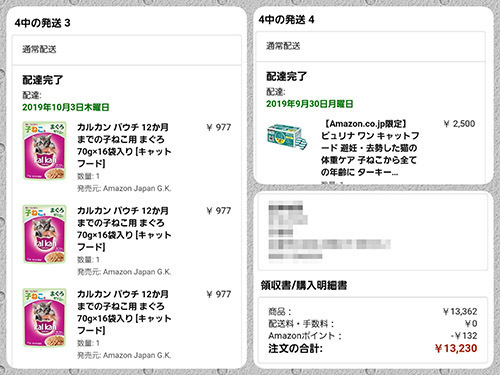
Task: Click the Purina One cat food box image
Action: pyautogui.click(x=287, y=136)
